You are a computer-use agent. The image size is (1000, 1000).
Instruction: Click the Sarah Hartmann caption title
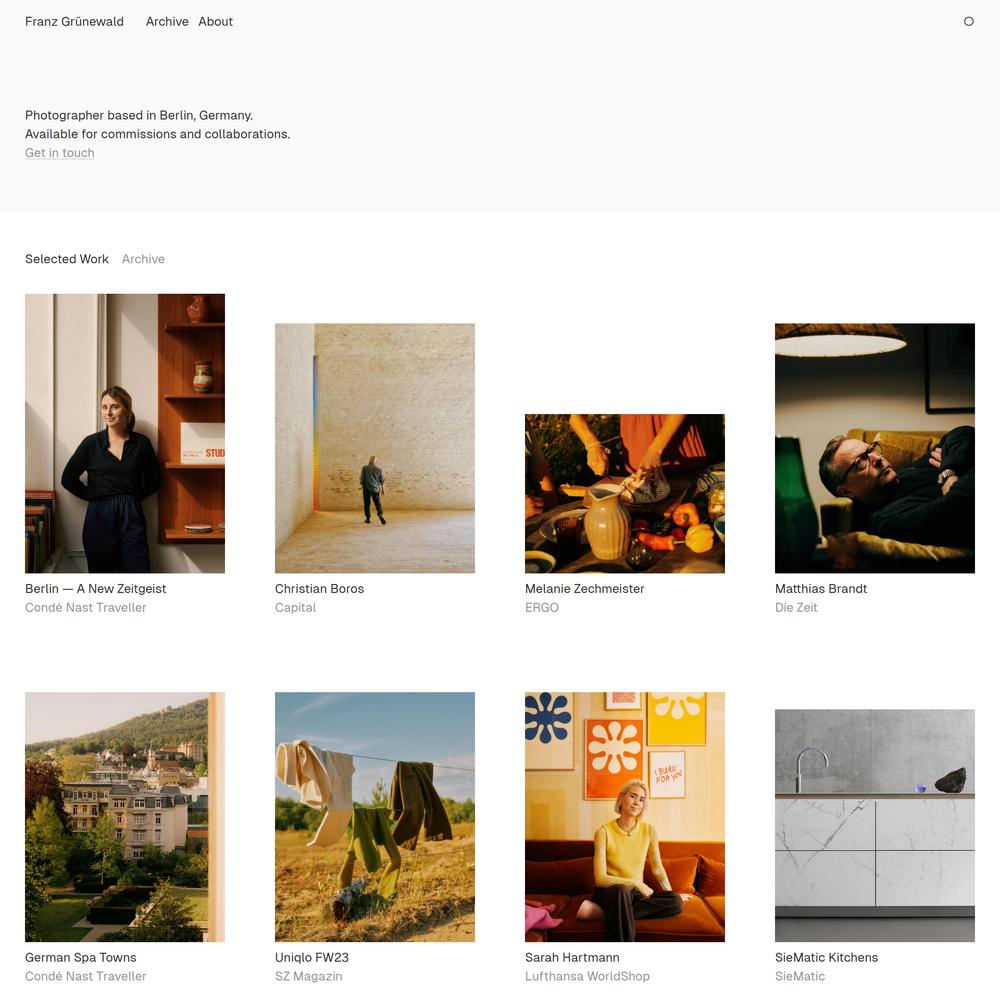[572, 957]
